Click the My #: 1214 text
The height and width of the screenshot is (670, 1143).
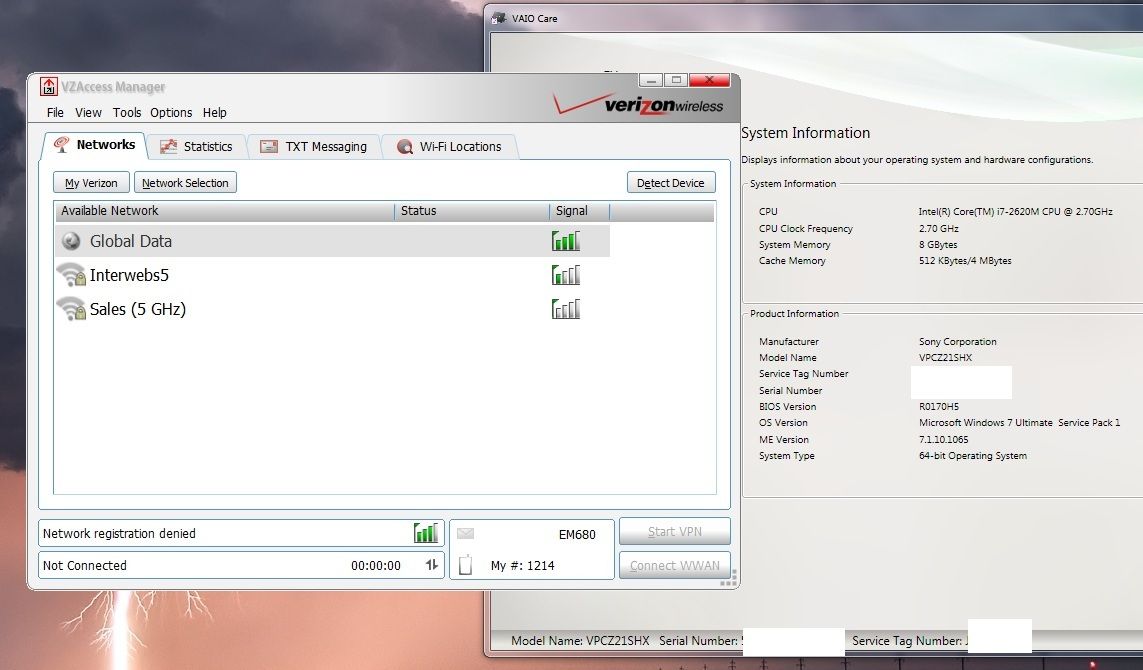[x=523, y=566]
